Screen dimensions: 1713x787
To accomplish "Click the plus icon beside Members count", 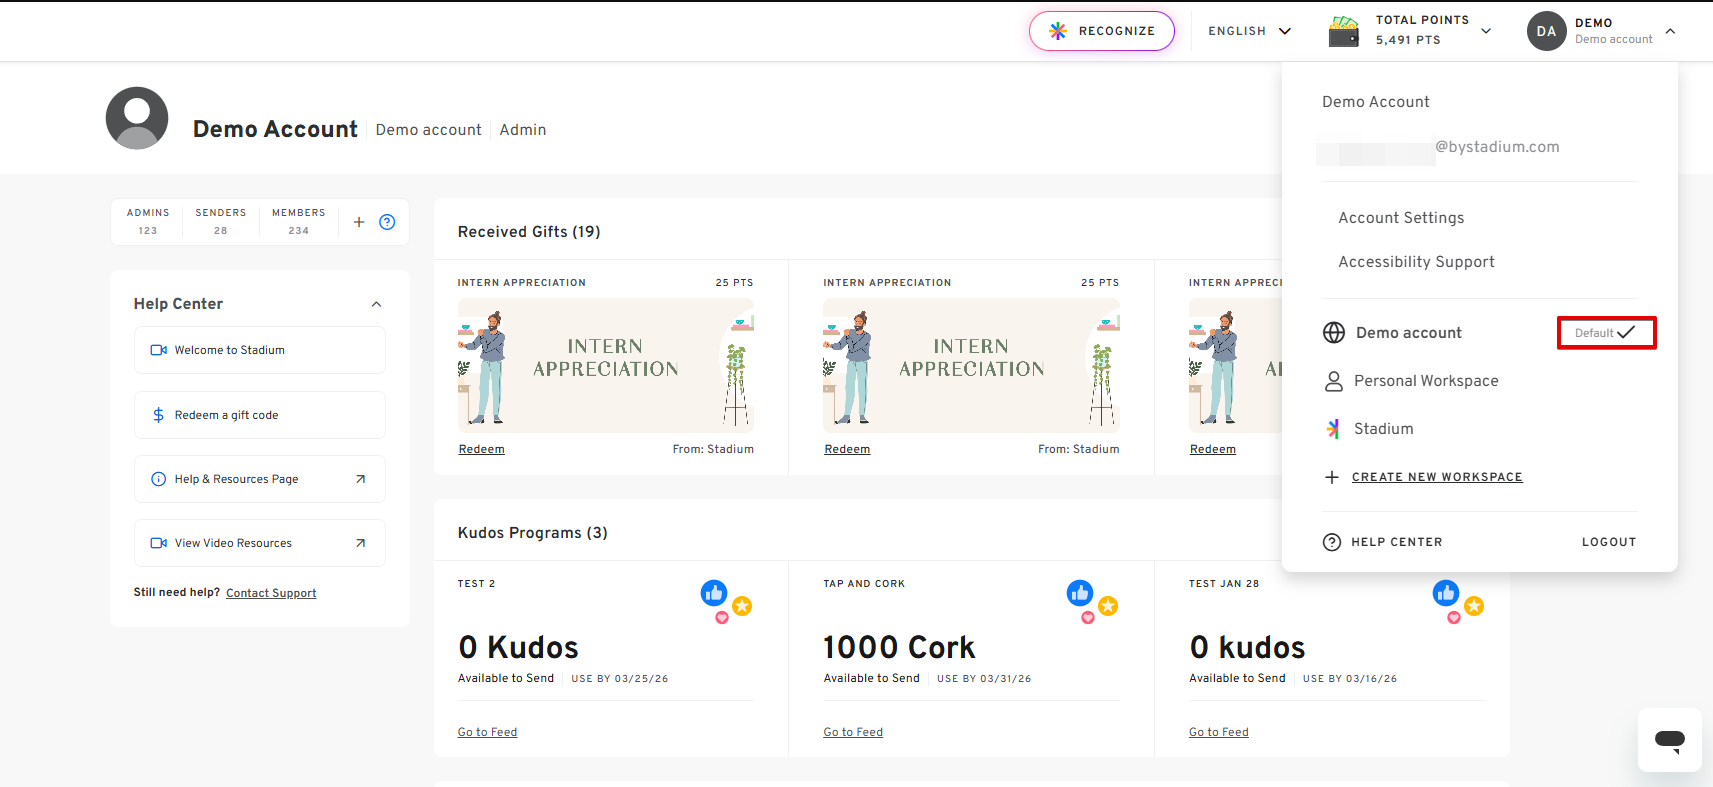I will (359, 222).
